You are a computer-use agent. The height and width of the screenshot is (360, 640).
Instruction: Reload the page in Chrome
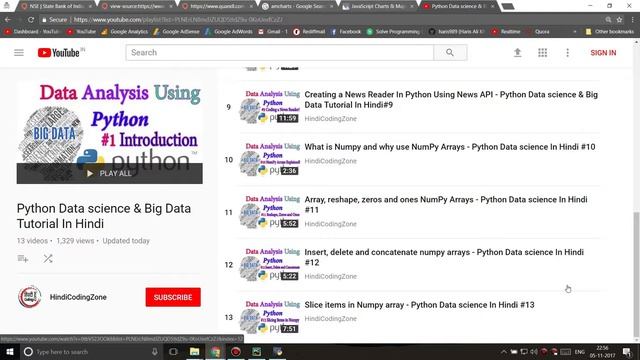point(31,19)
